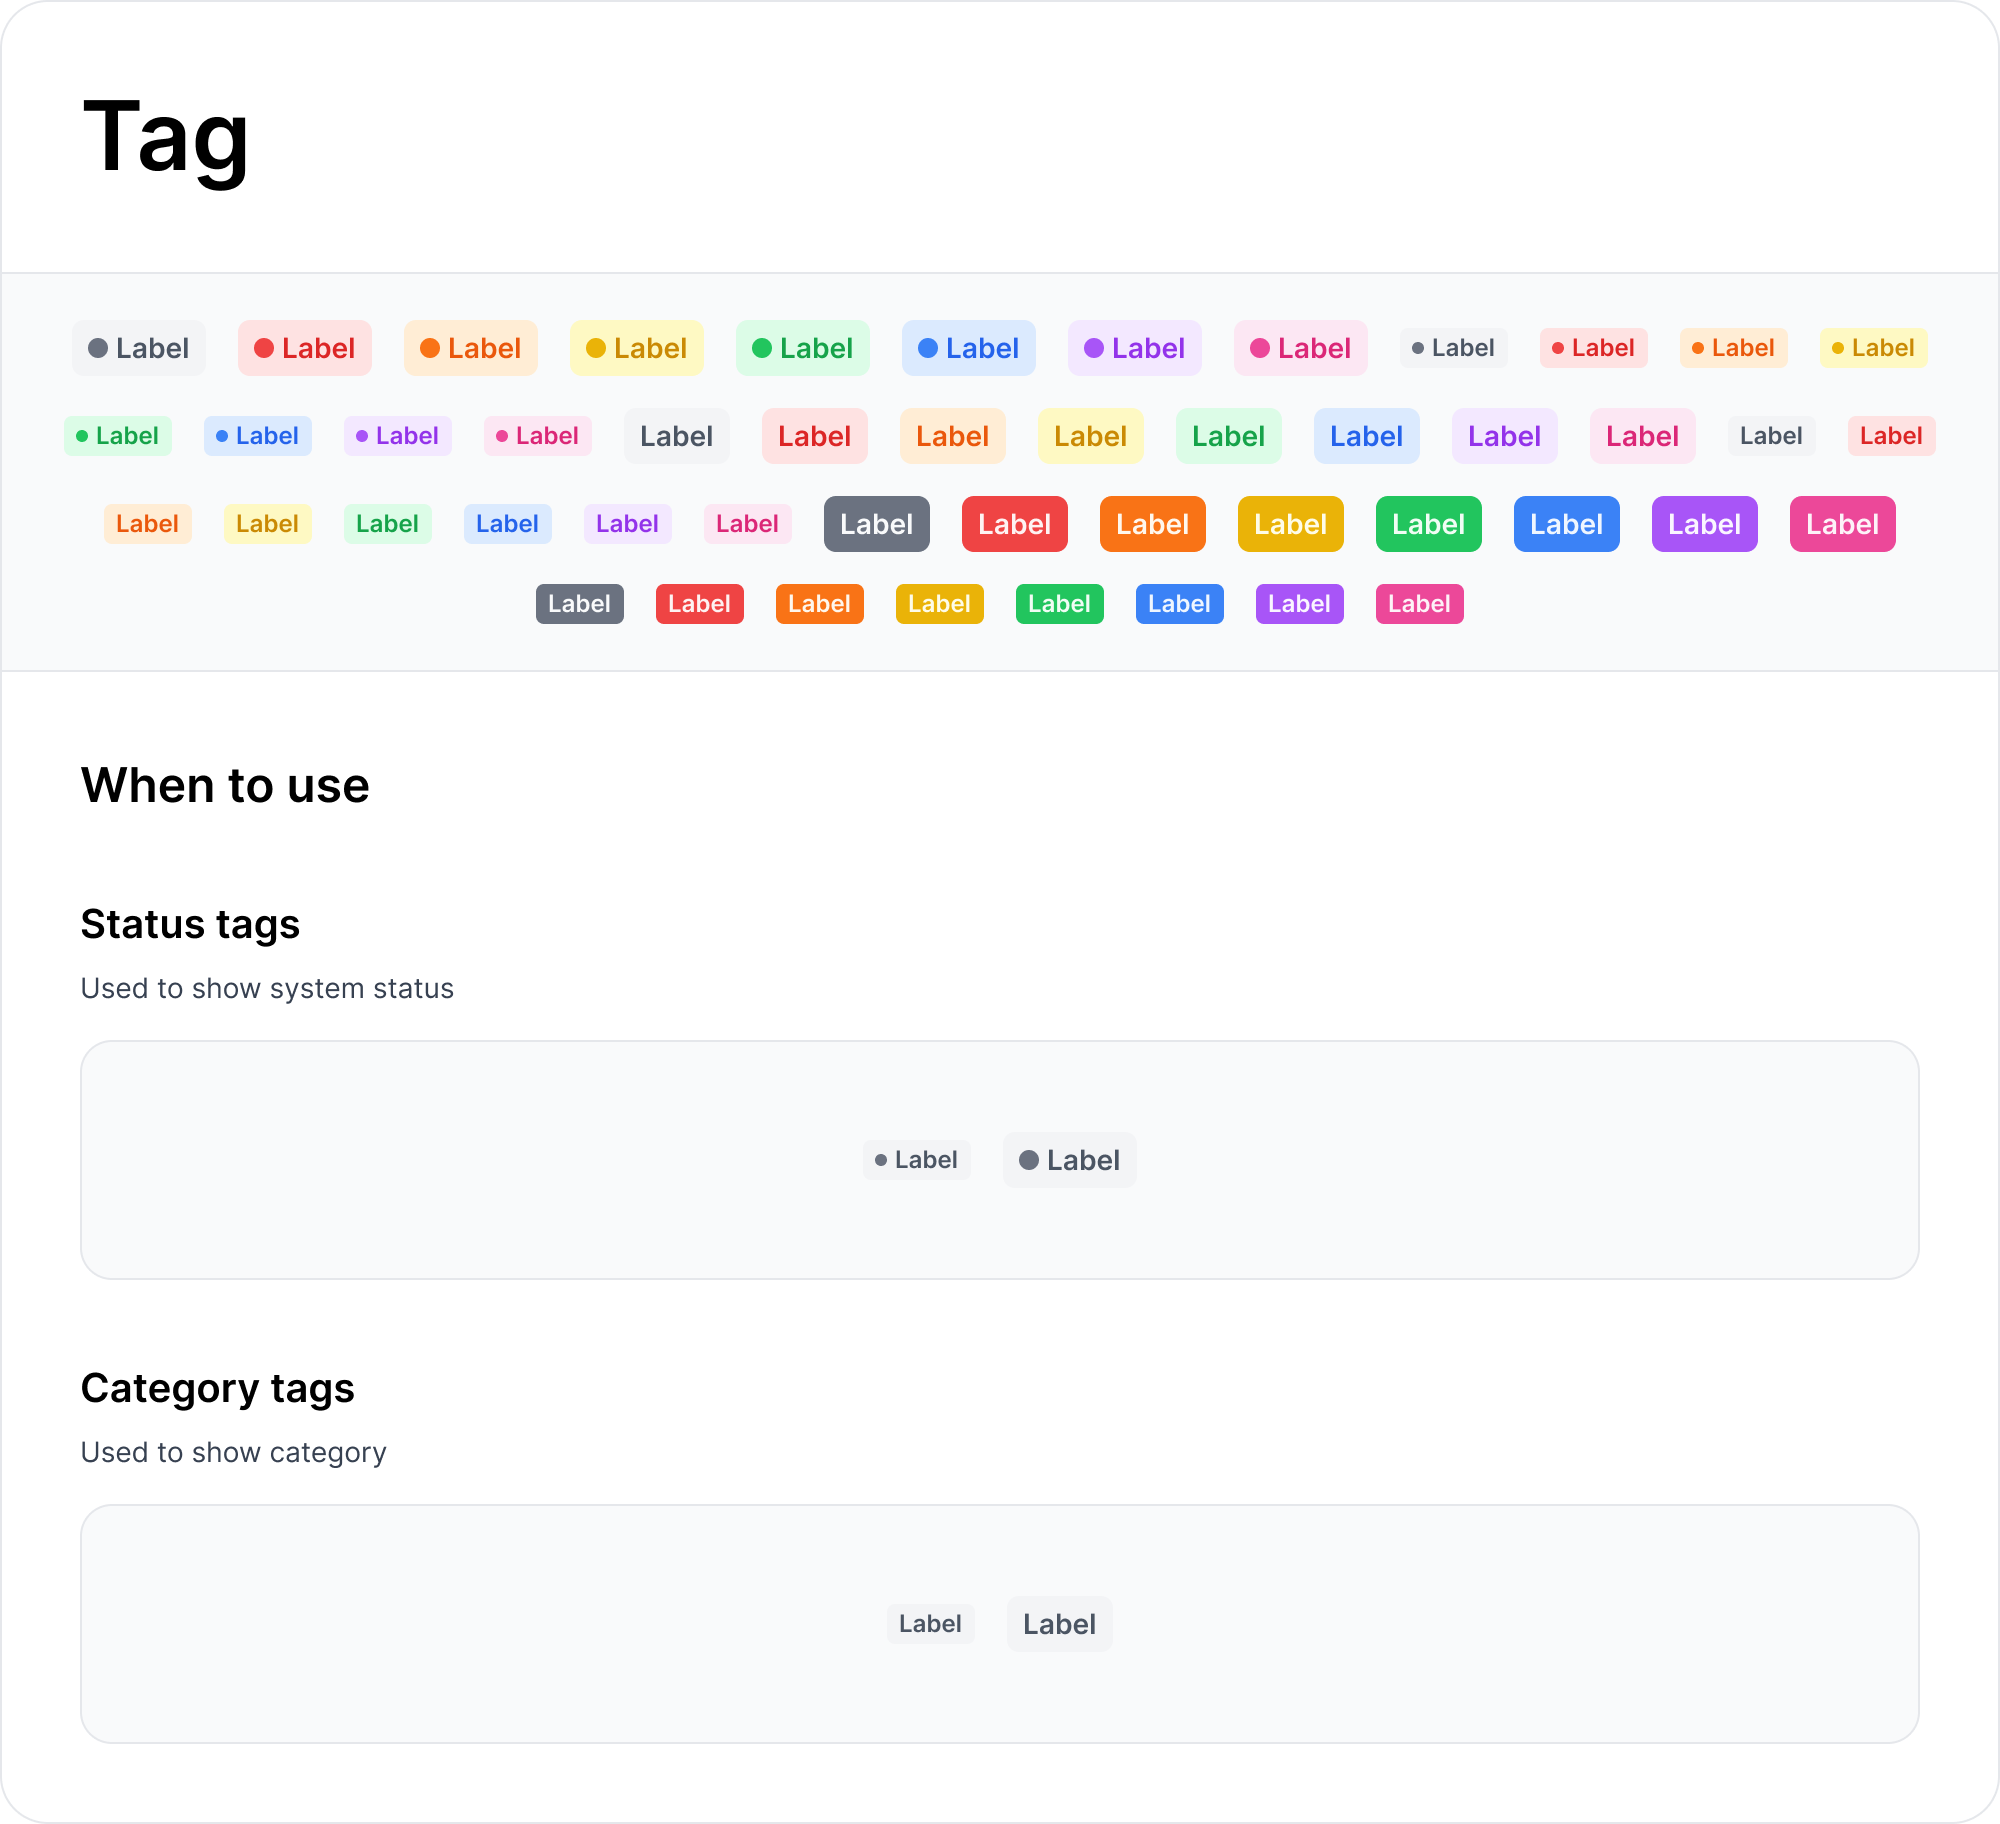Screen dimensions: 2000x1824
Task: Click small dotted gray tag in Status tags example
Action: [917, 1160]
